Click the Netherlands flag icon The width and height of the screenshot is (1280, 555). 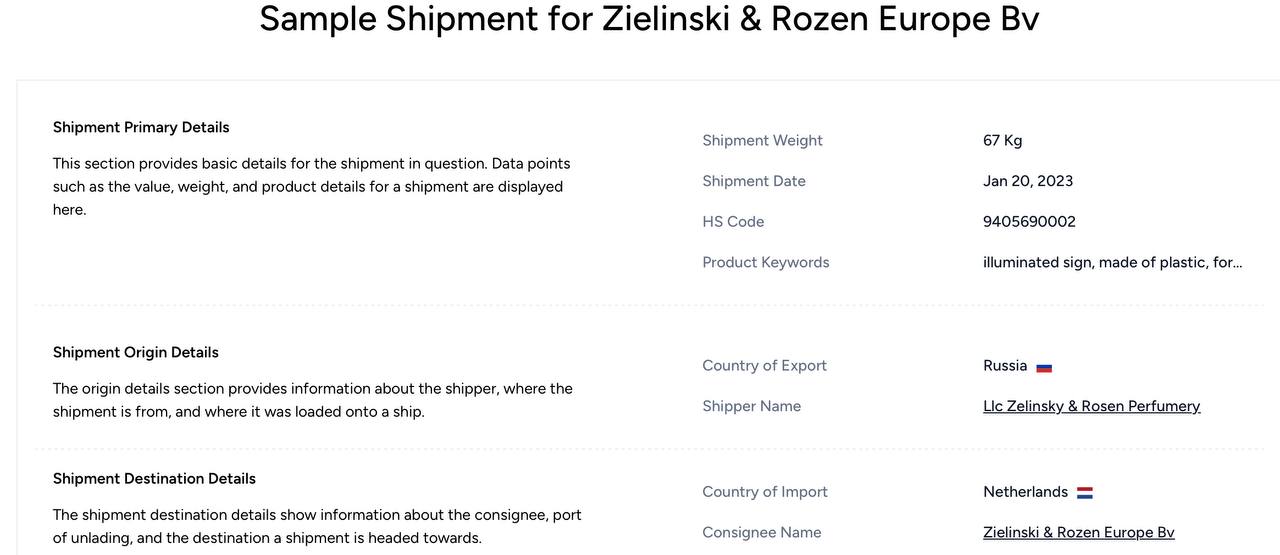(1085, 493)
